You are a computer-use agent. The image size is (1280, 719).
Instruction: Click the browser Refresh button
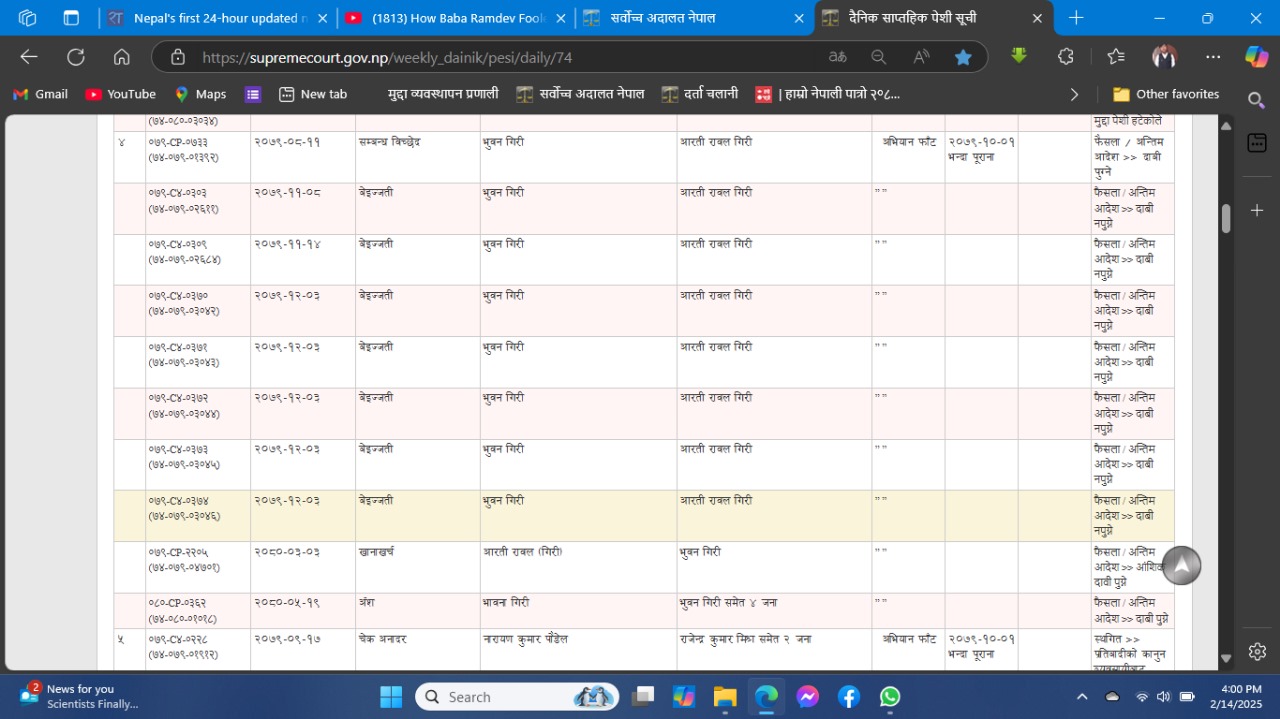point(76,57)
